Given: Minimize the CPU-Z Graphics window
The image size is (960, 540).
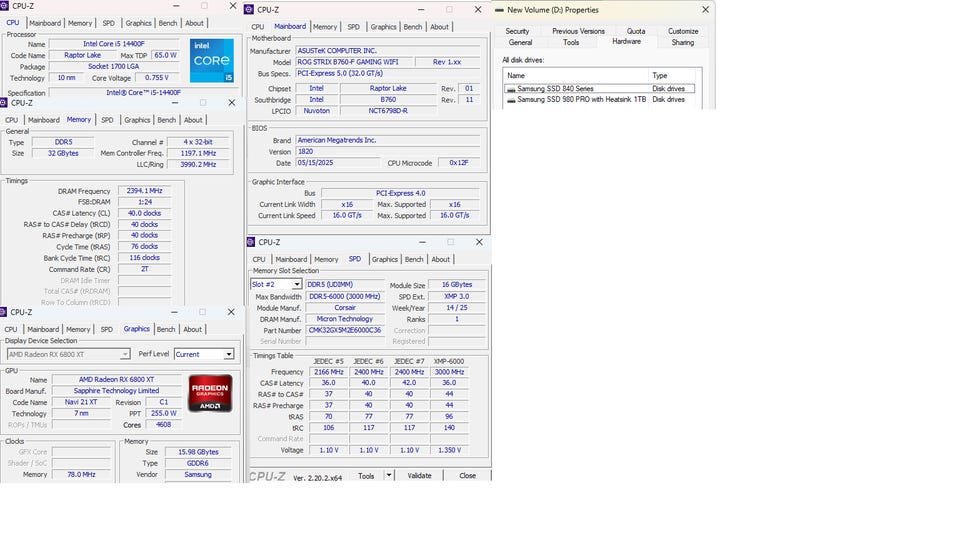Looking at the screenshot, I should tap(174, 312).
